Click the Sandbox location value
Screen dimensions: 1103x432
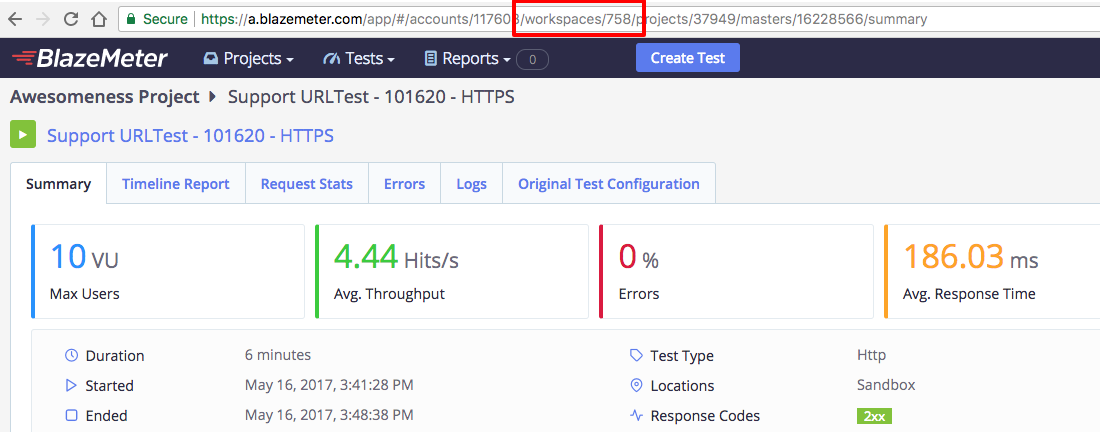point(886,385)
